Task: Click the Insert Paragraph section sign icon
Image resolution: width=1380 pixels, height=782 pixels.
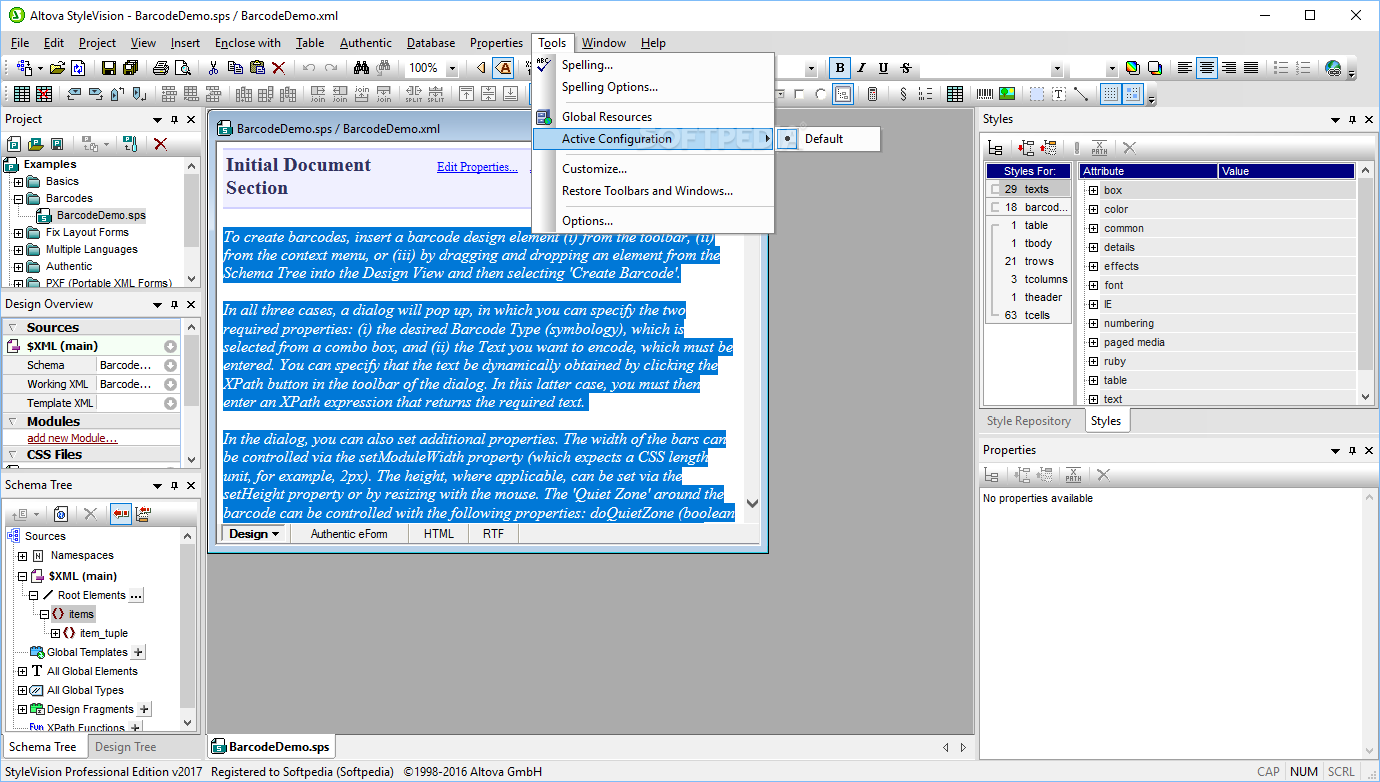Action: pos(903,94)
